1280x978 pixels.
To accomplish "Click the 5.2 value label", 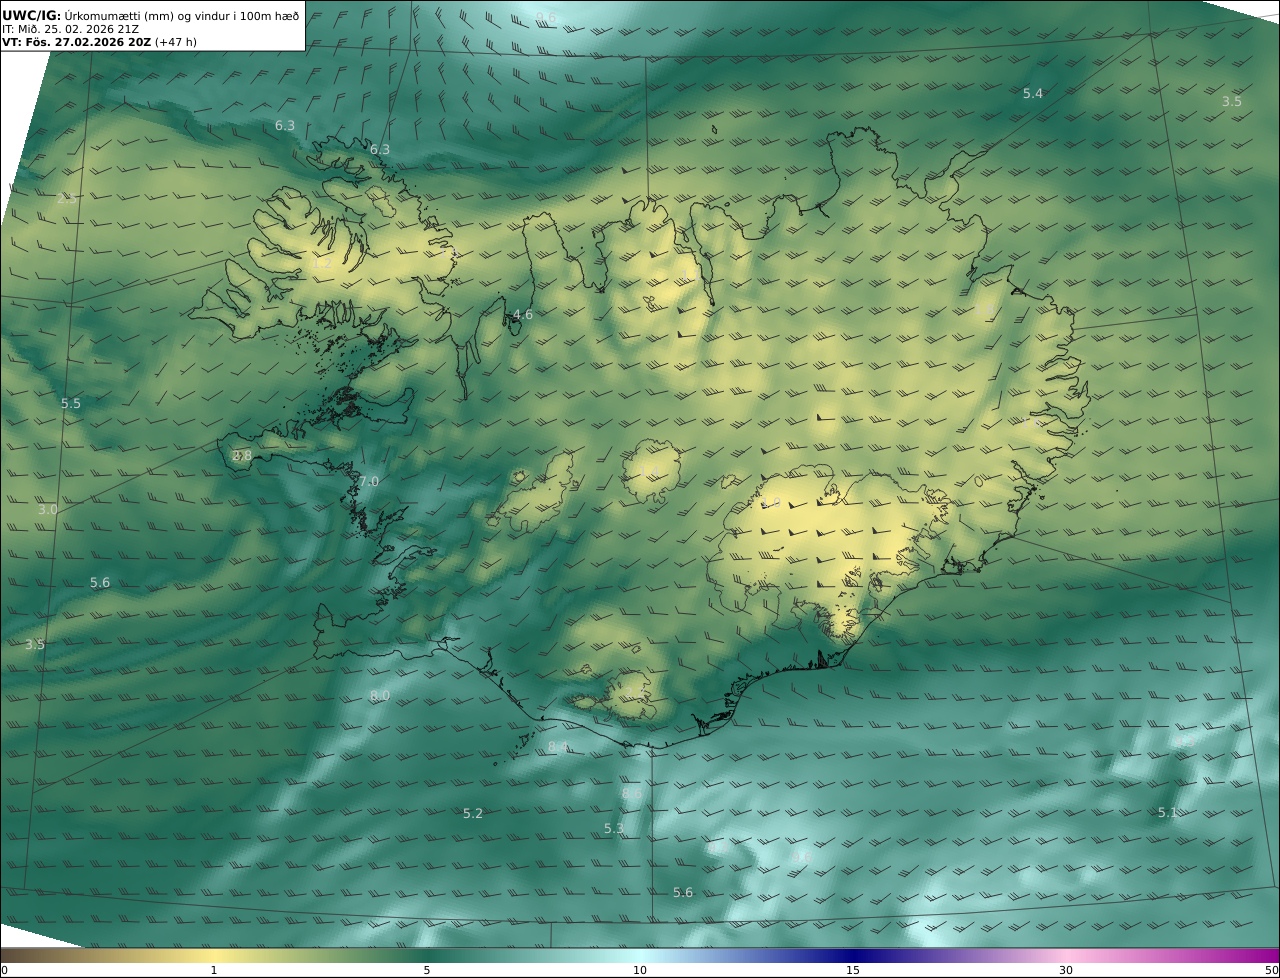I will [473, 814].
